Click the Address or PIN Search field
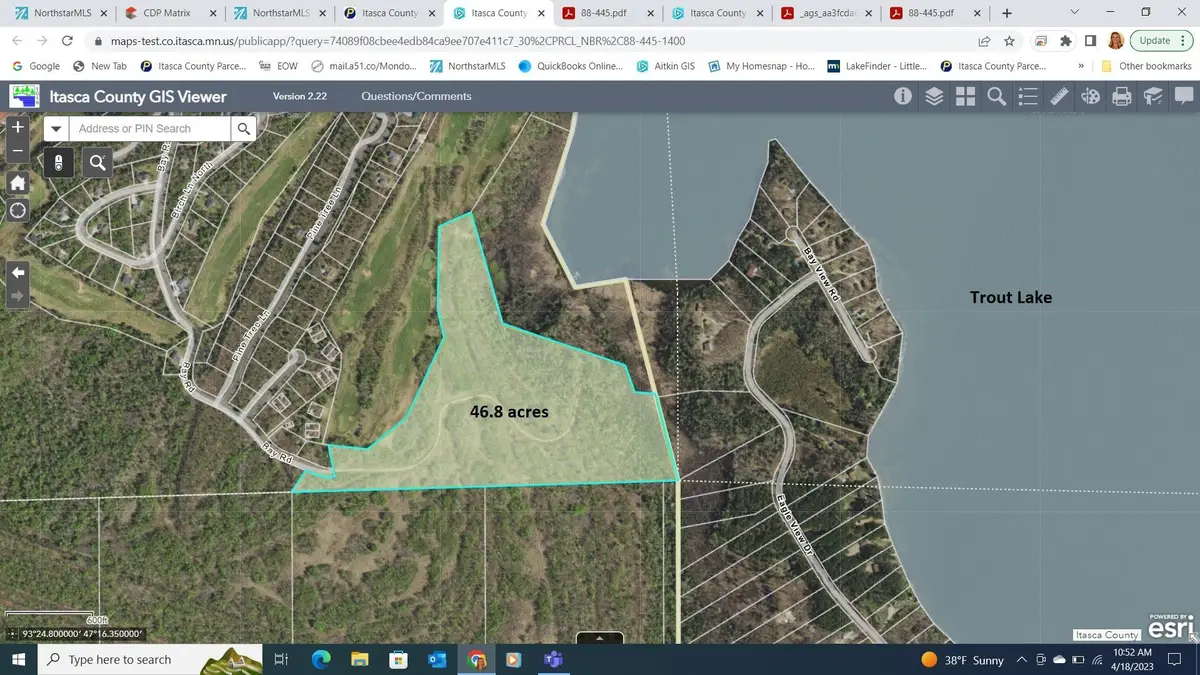The height and width of the screenshot is (675, 1200). (x=150, y=129)
